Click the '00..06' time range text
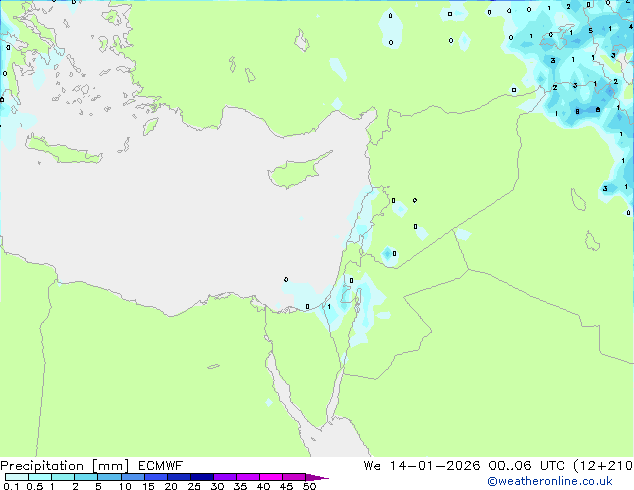Viewport: 634px width, 490px height. [510, 466]
